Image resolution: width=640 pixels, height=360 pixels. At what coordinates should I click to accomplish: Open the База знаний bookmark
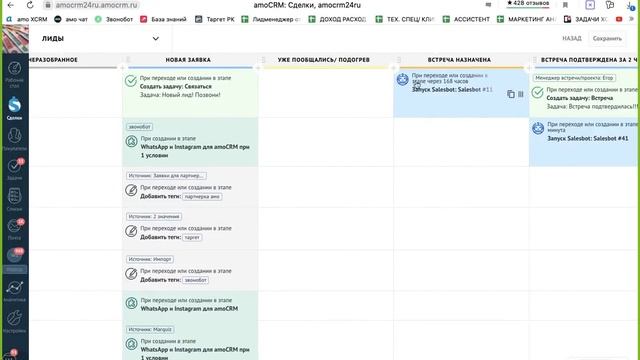163,19
